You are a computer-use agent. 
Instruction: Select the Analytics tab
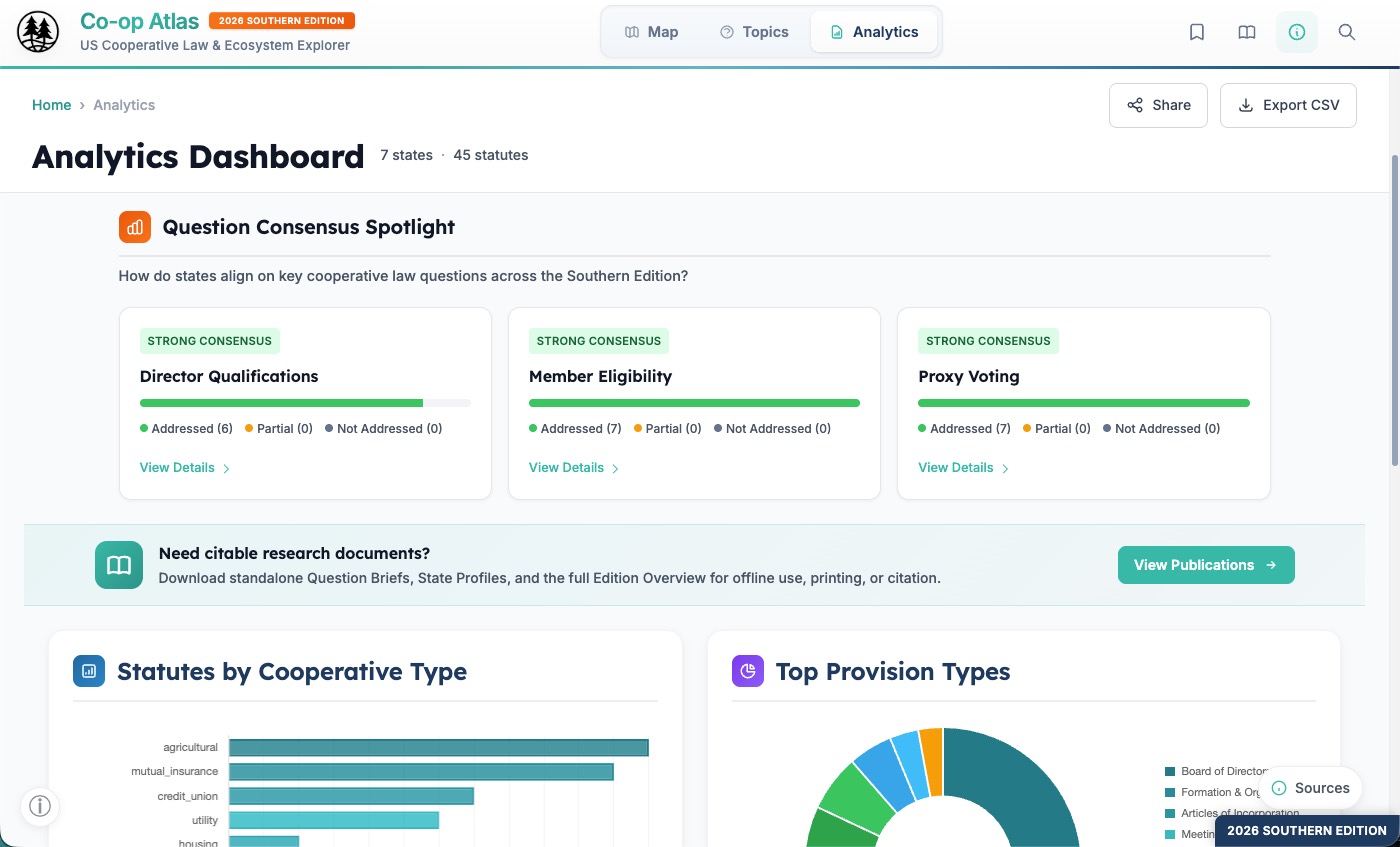pos(874,32)
